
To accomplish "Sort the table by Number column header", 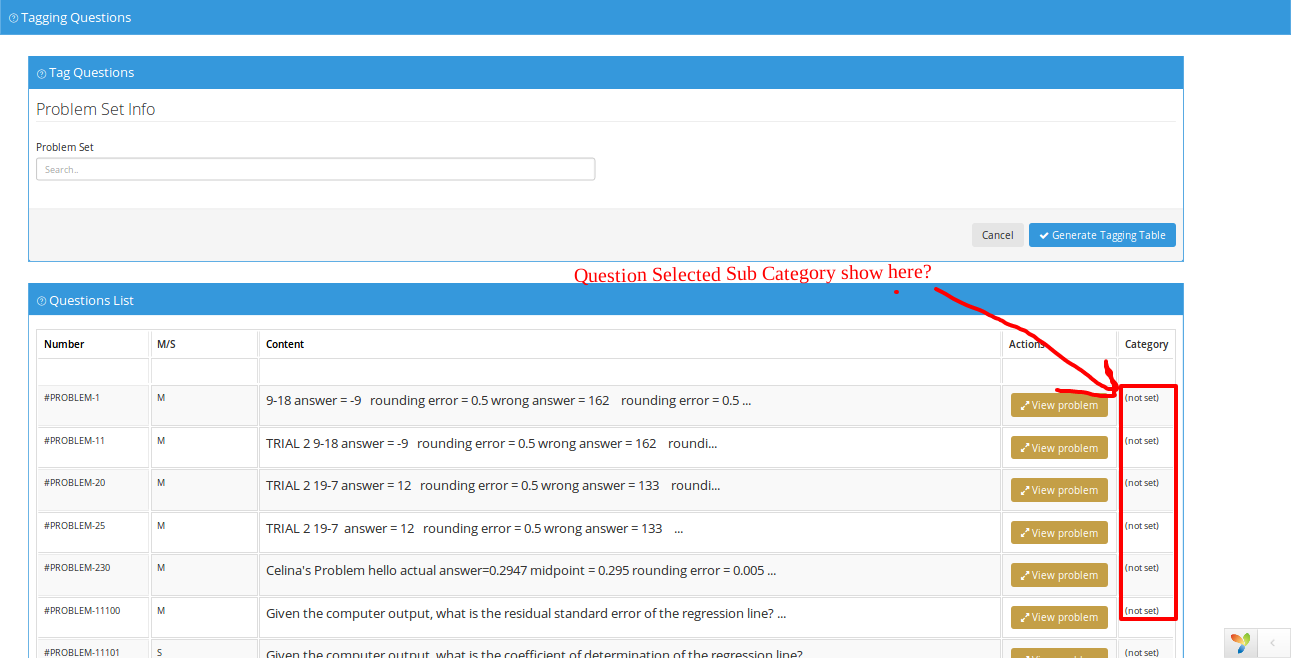I will 64,344.
